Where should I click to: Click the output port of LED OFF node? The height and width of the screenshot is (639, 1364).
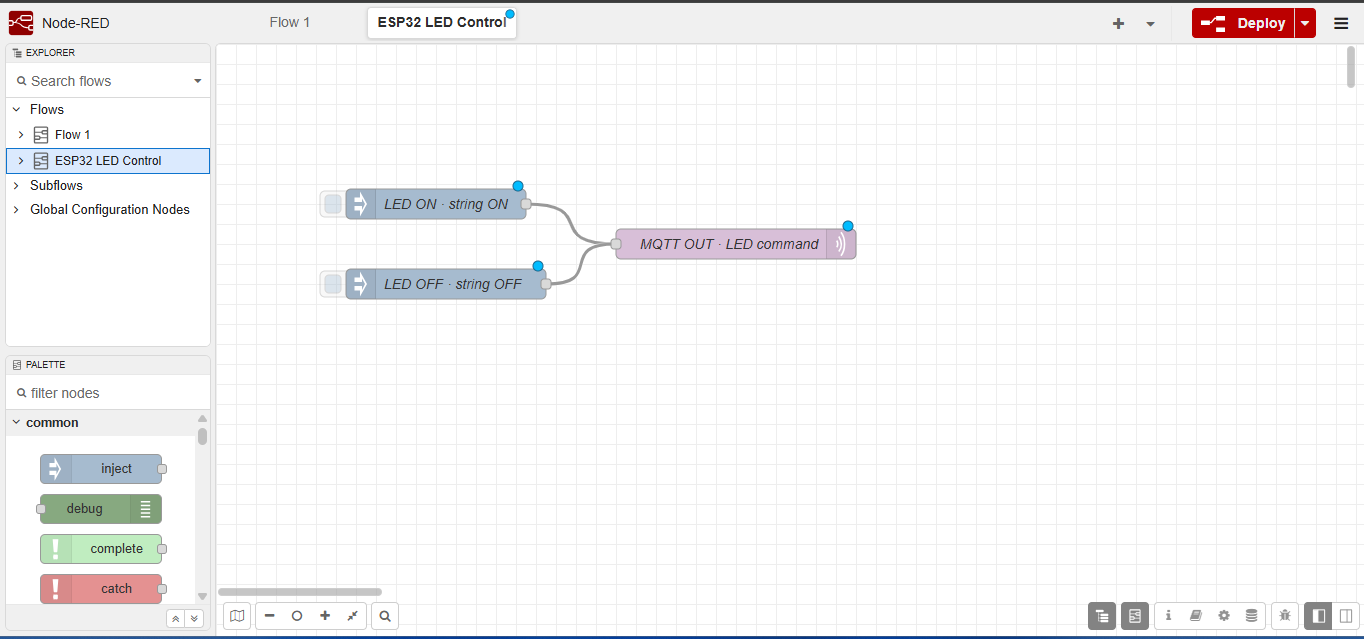click(x=546, y=284)
